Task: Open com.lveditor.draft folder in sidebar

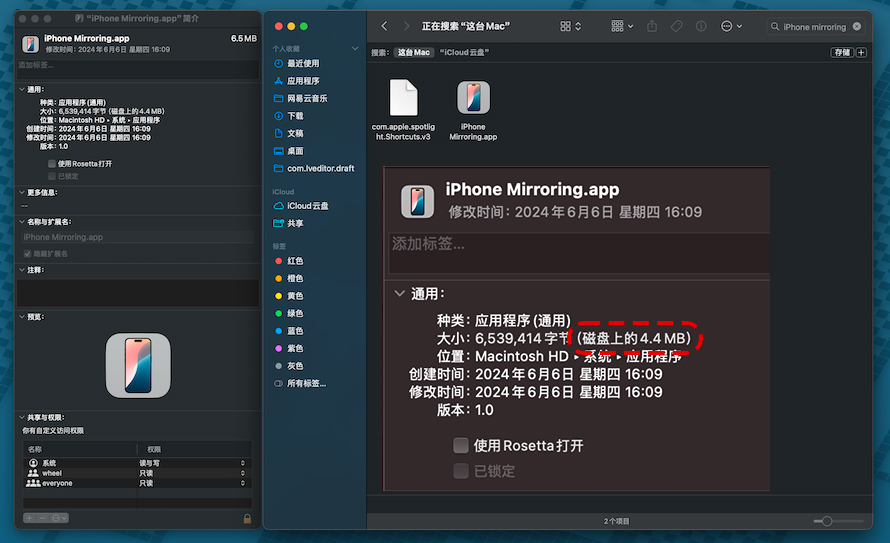Action: pyautogui.click(x=320, y=169)
